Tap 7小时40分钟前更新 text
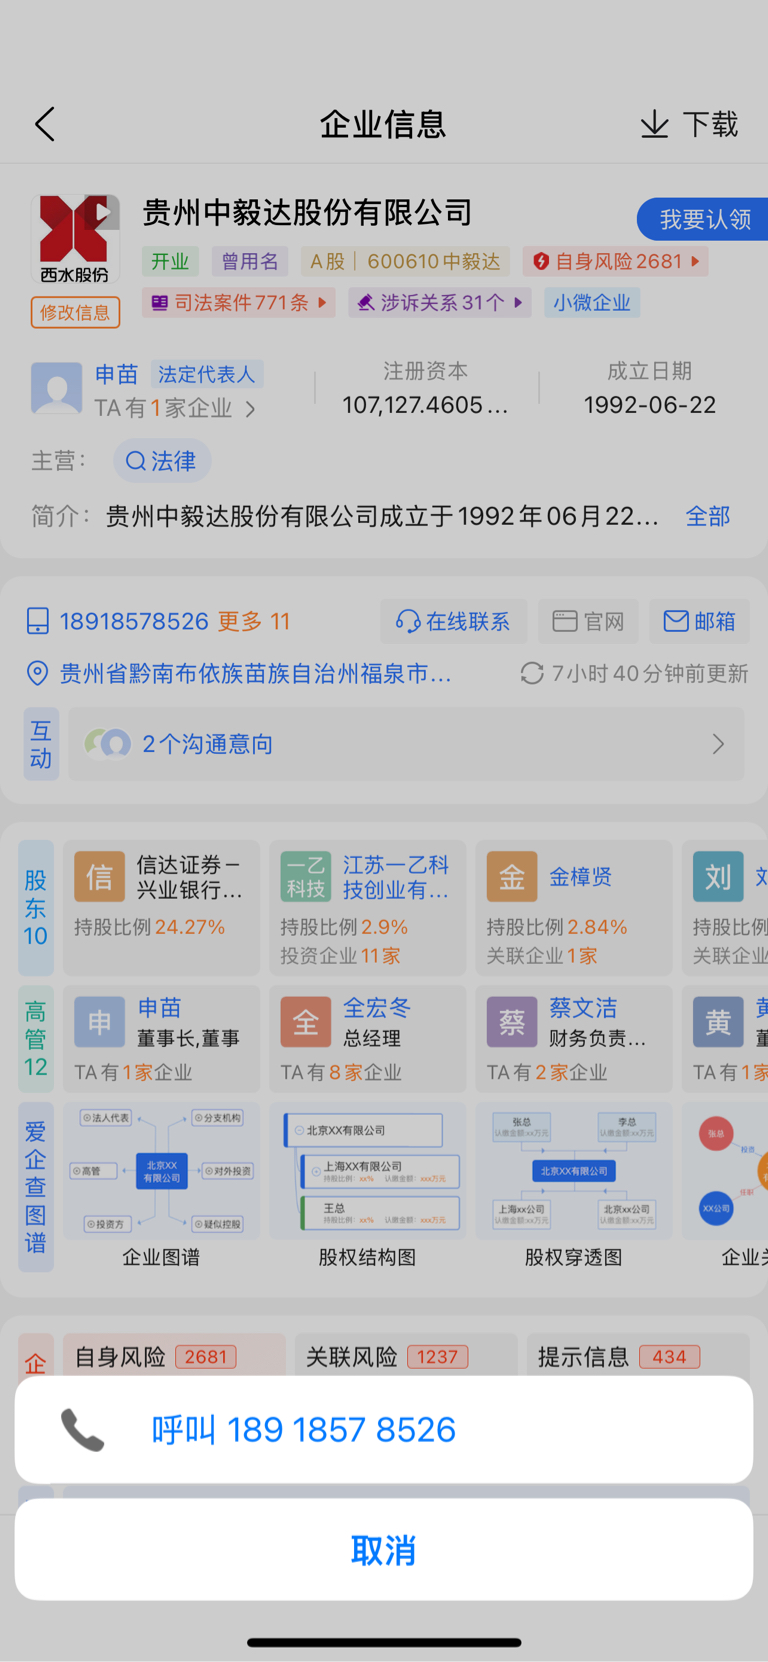Viewport: 768px width, 1662px height. pos(650,673)
